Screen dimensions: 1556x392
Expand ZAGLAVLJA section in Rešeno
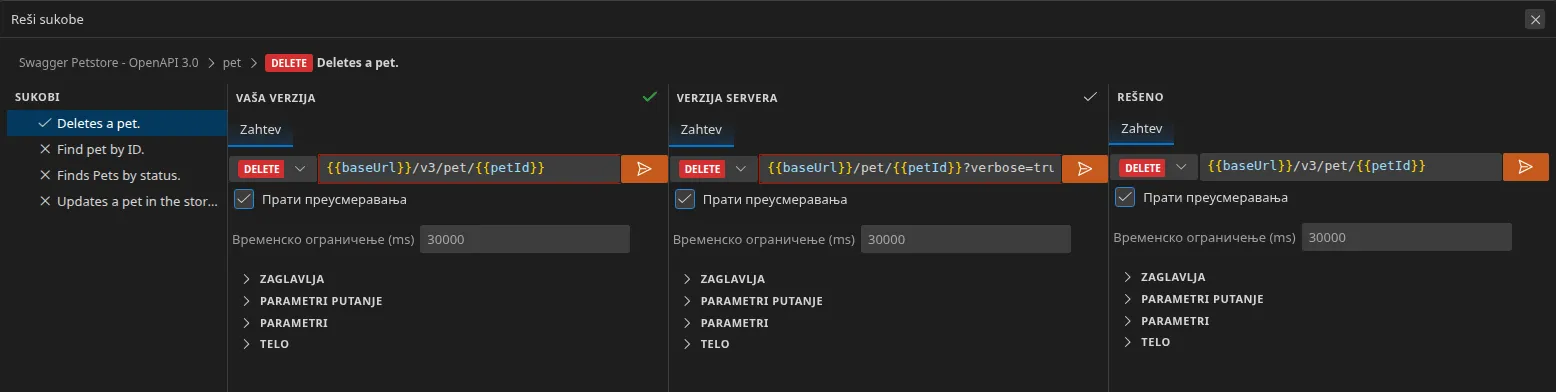(1166, 277)
